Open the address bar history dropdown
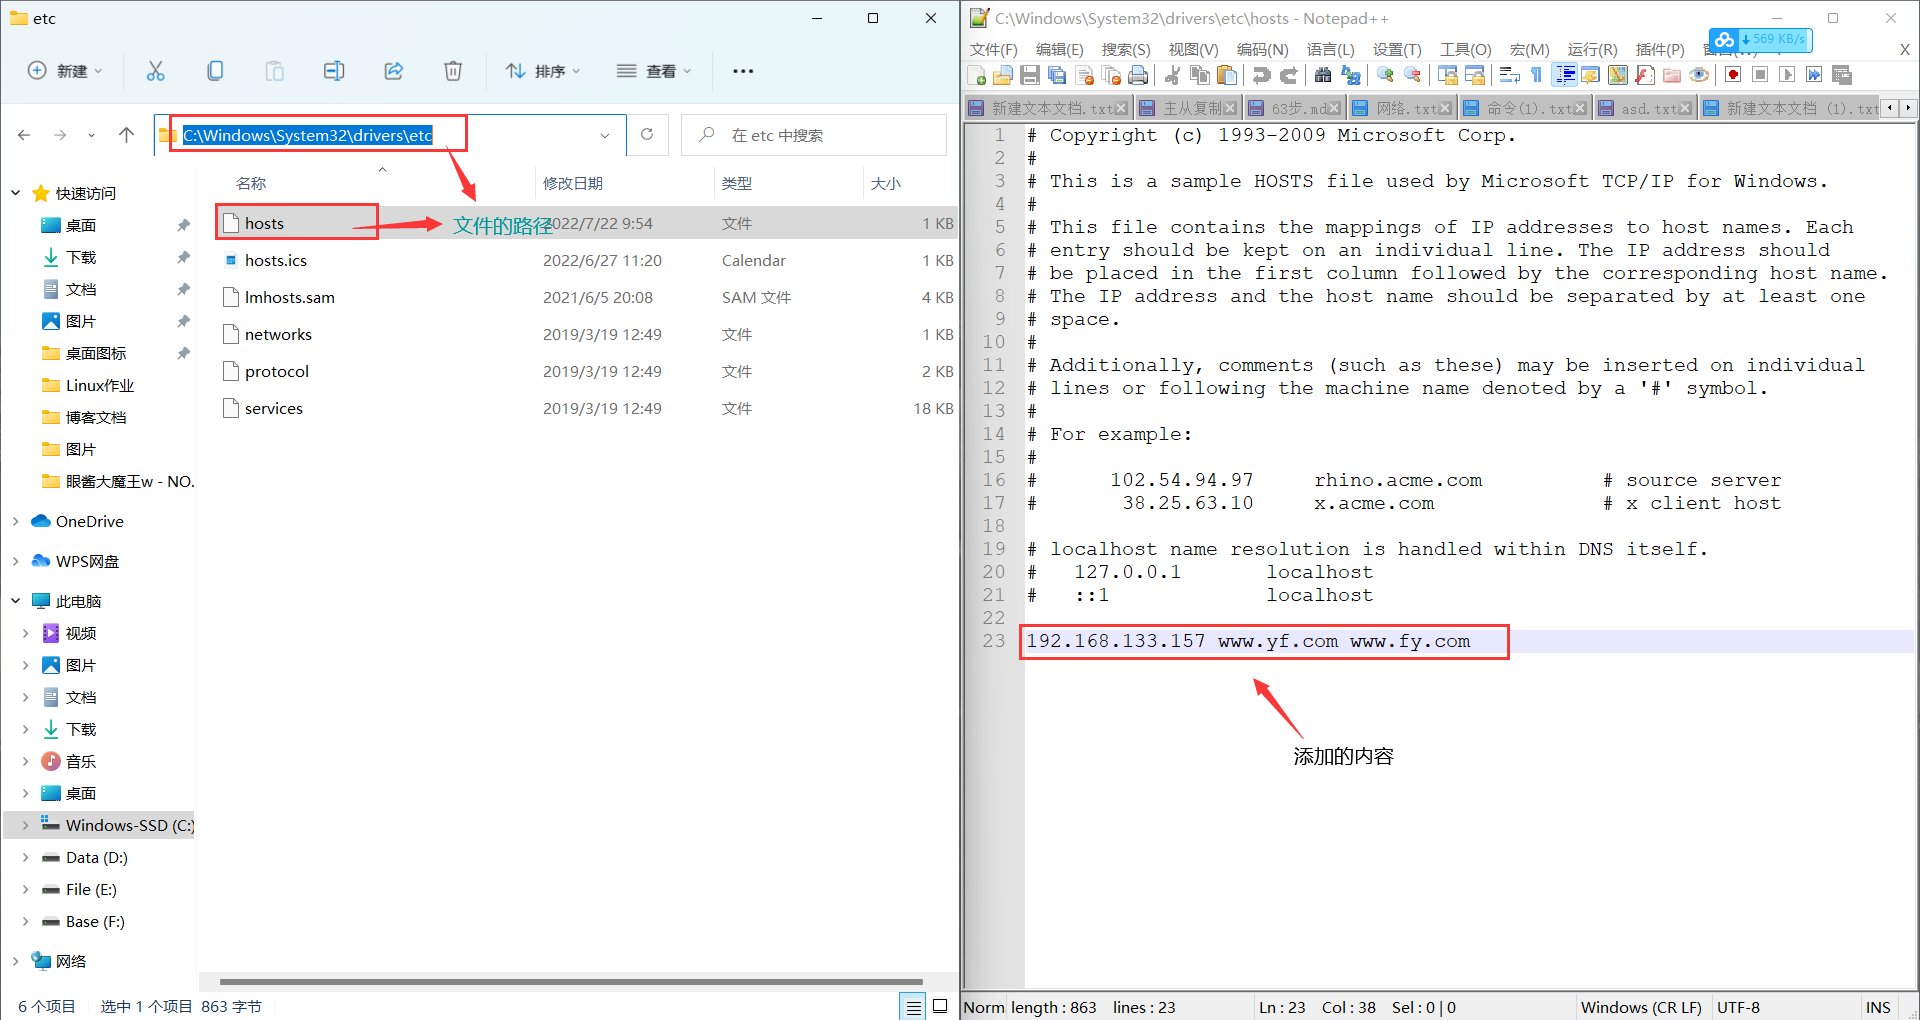The height and width of the screenshot is (1020, 1920). click(x=605, y=135)
